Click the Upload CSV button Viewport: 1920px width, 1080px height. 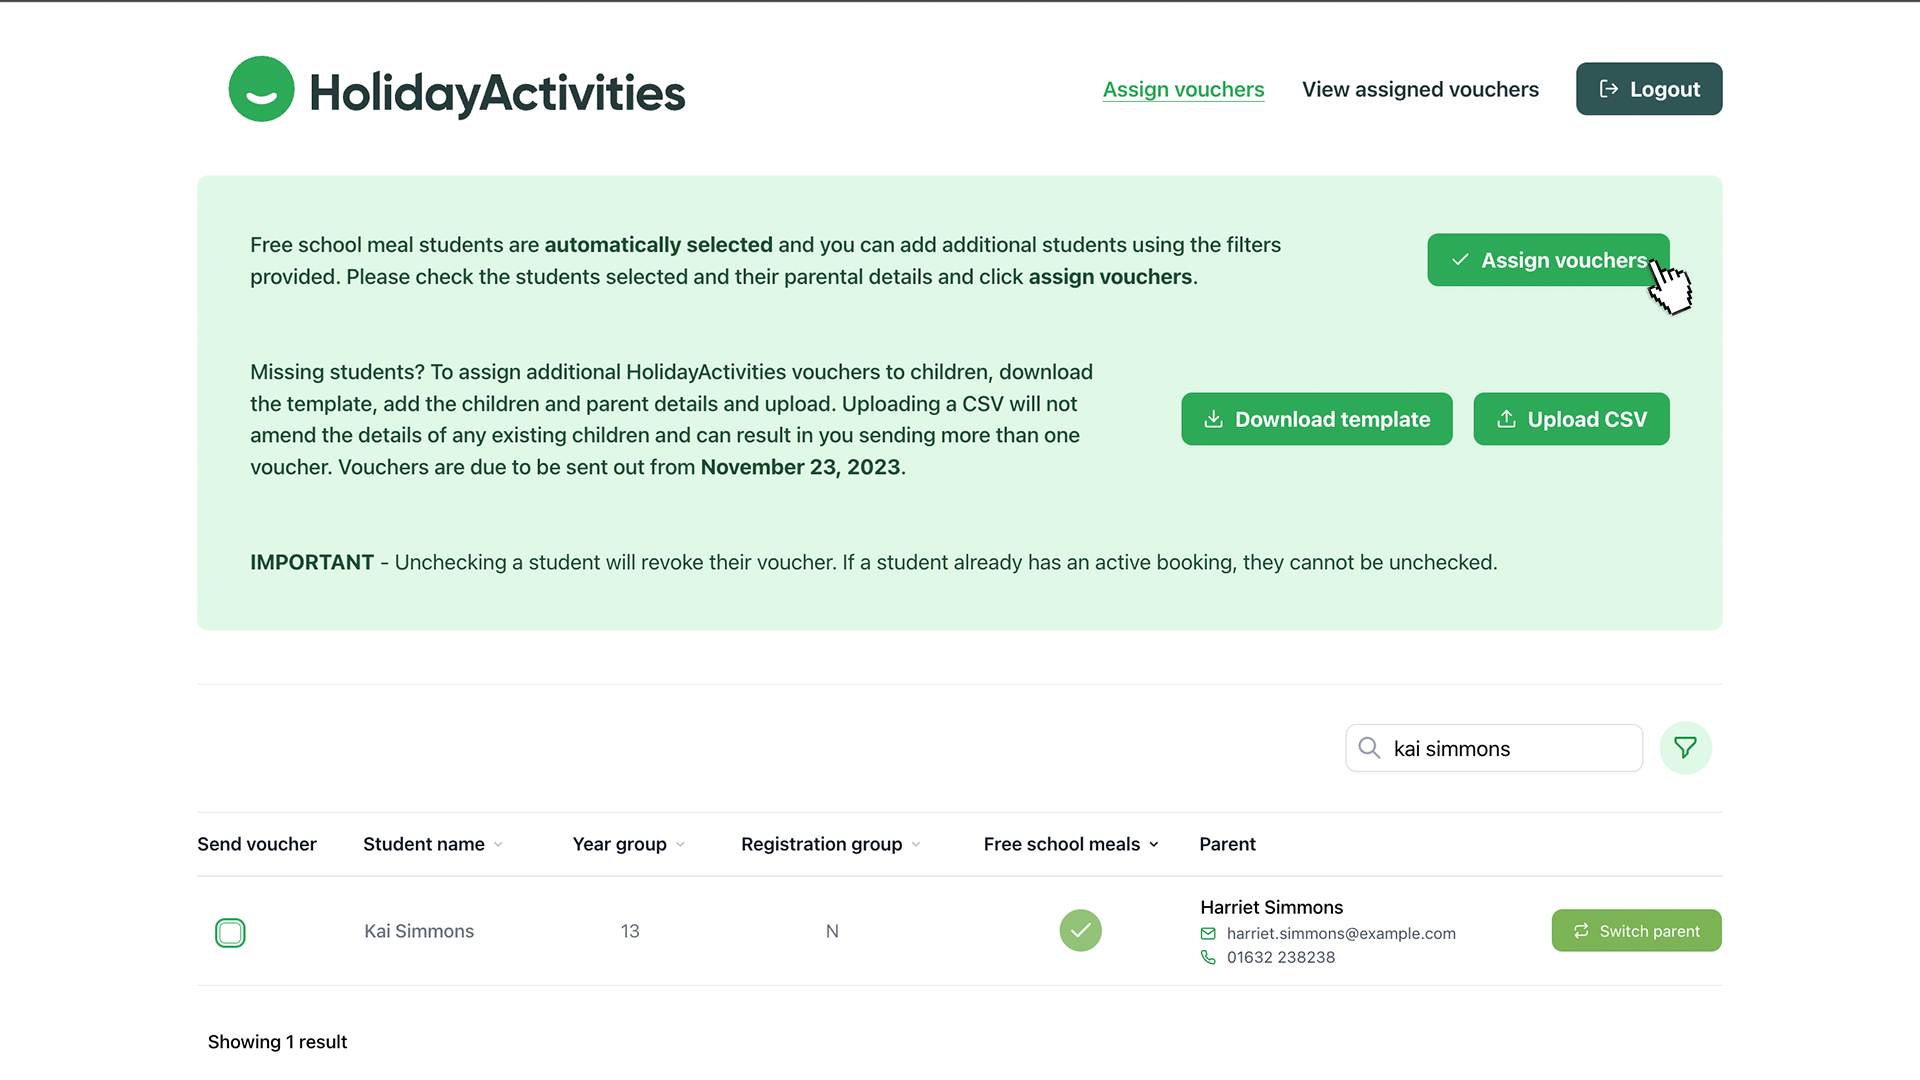[1571, 419]
